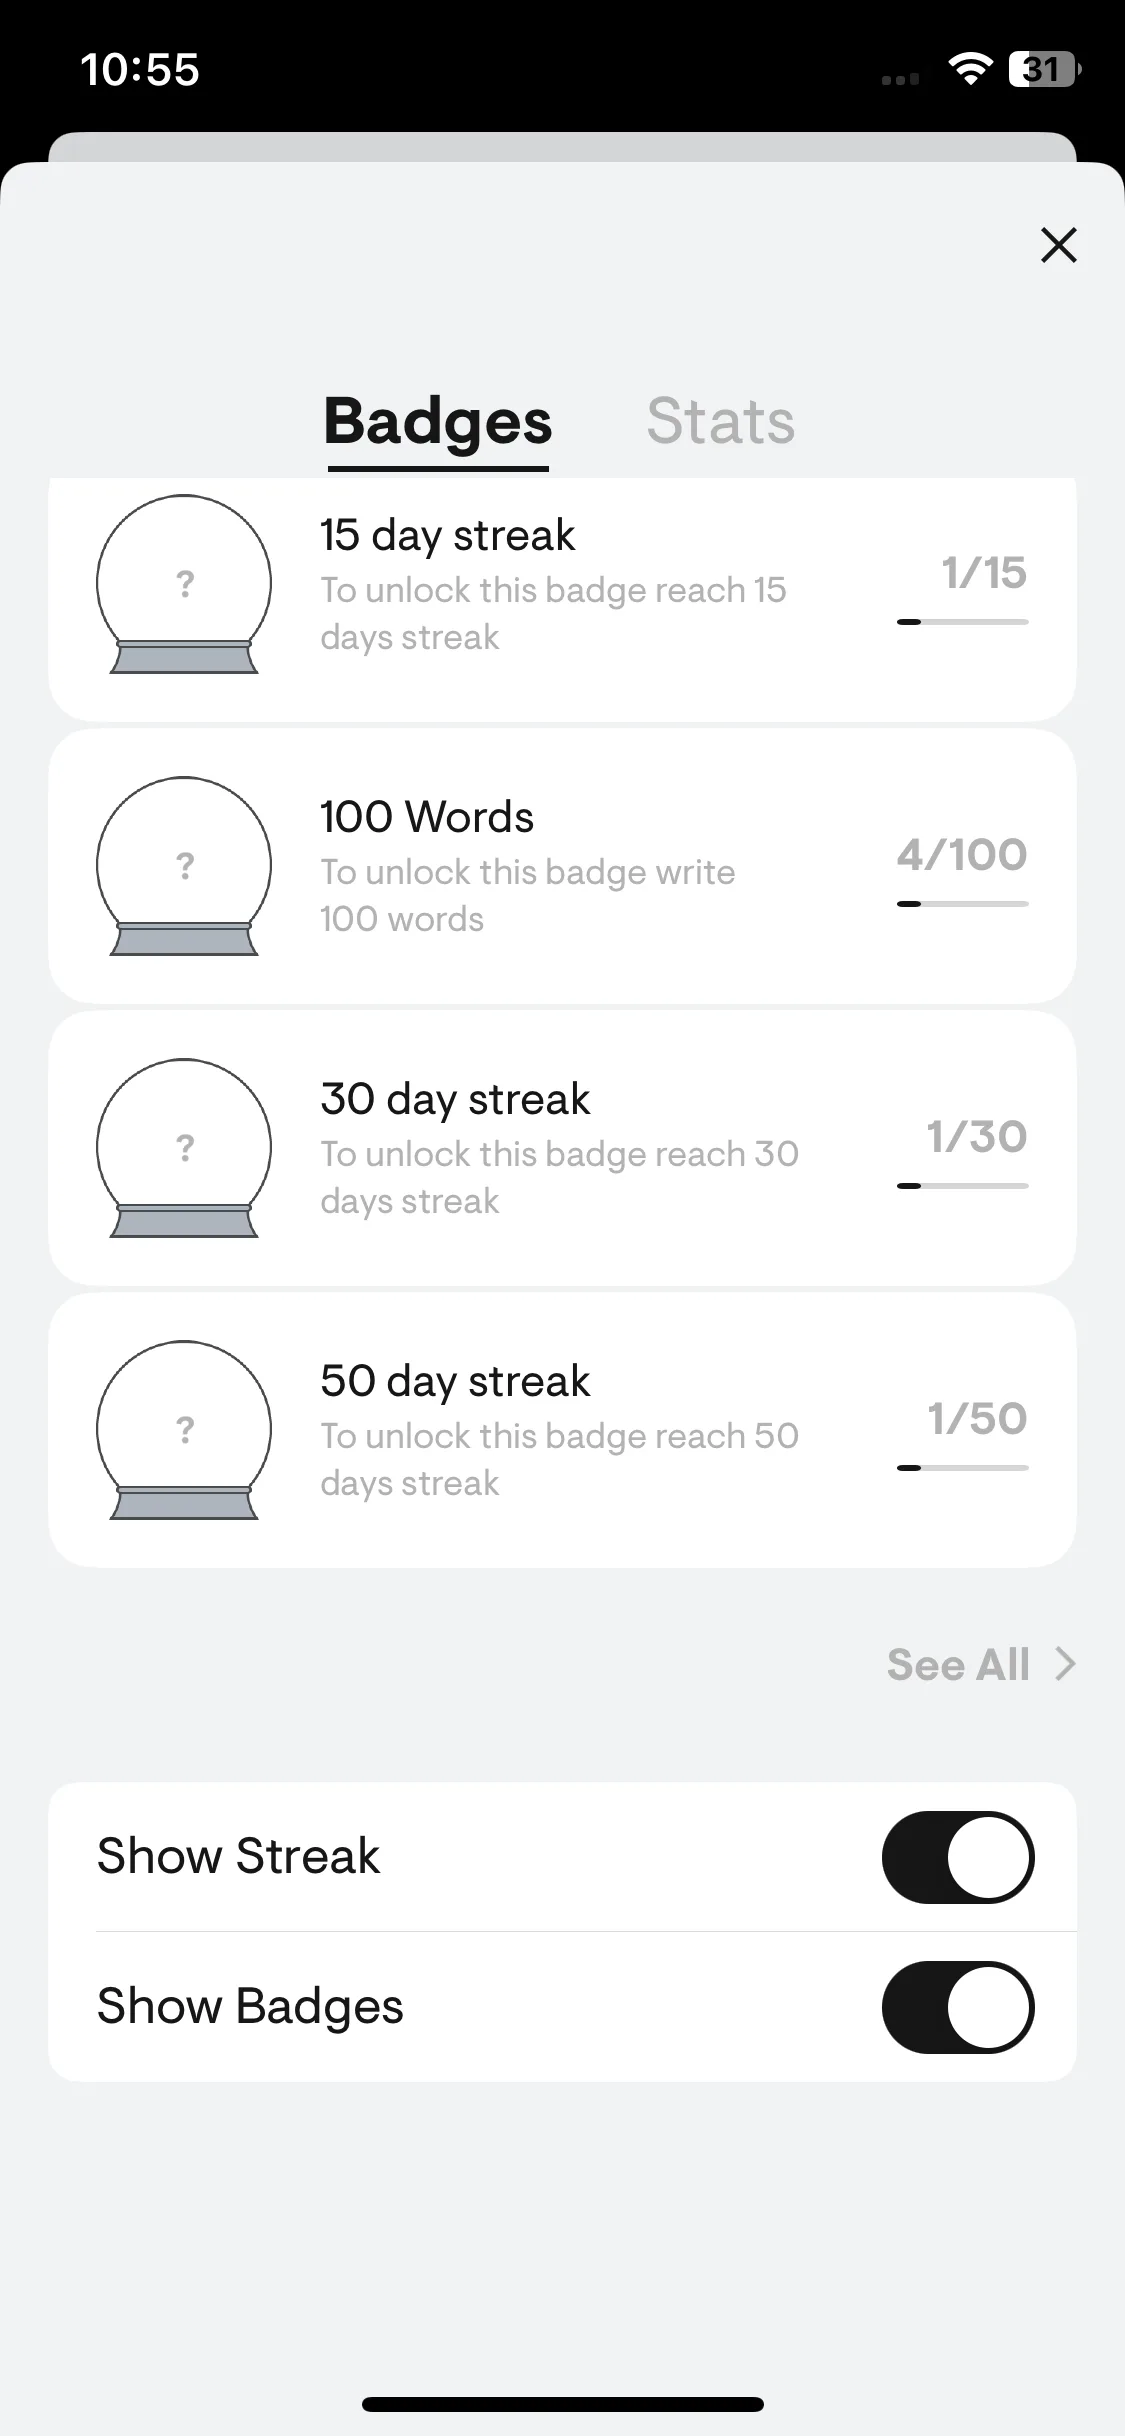Close the badges sheet with the X
The image size is (1125, 2436).
point(1058,245)
